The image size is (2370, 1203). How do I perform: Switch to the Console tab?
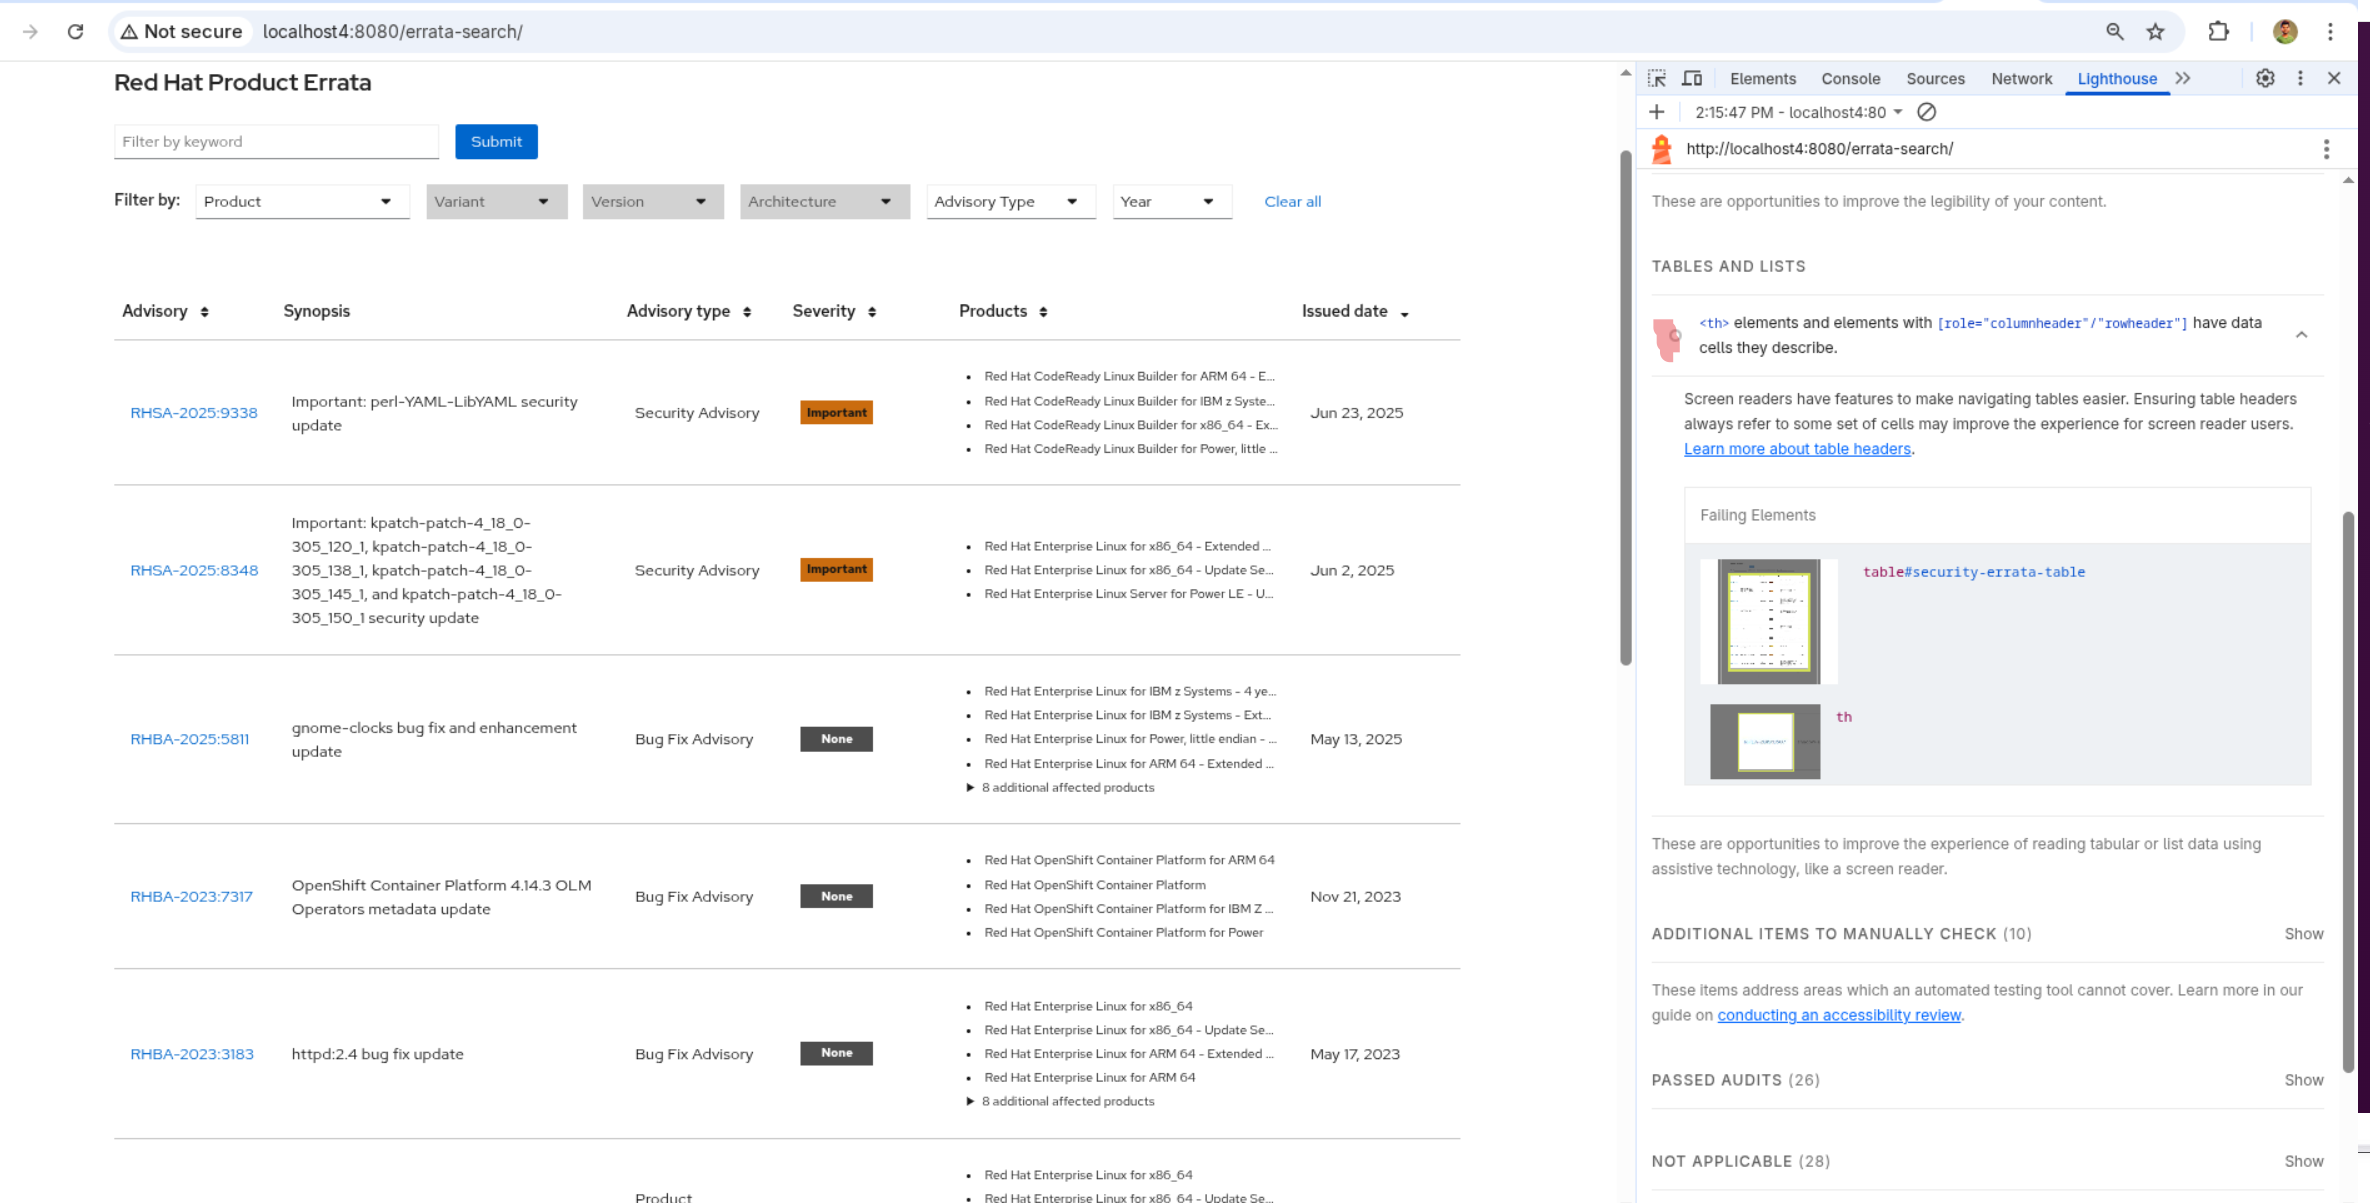pyautogui.click(x=1850, y=79)
